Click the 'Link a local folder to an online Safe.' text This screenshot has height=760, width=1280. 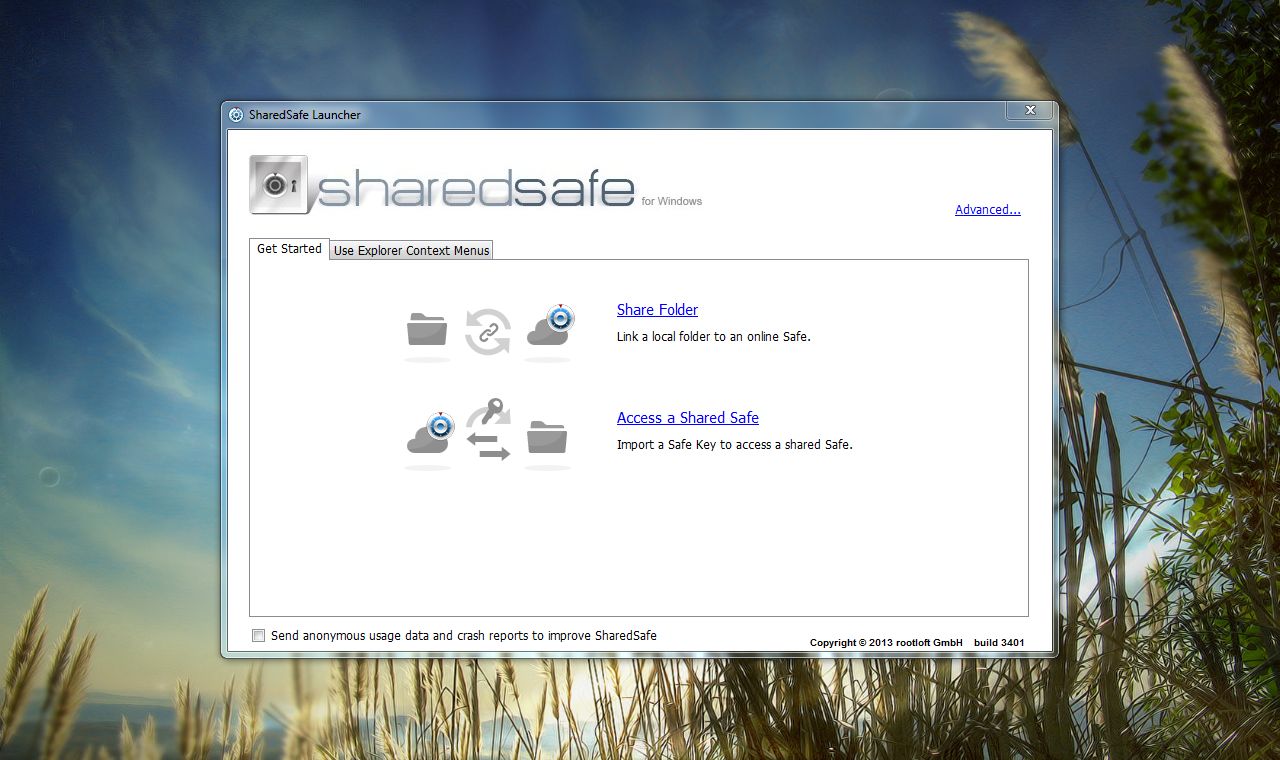coord(714,337)
